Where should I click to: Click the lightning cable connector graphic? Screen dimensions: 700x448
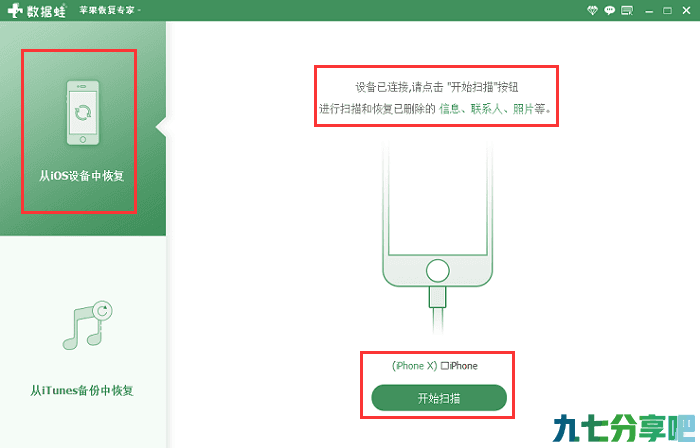click(x=438, y=297)
